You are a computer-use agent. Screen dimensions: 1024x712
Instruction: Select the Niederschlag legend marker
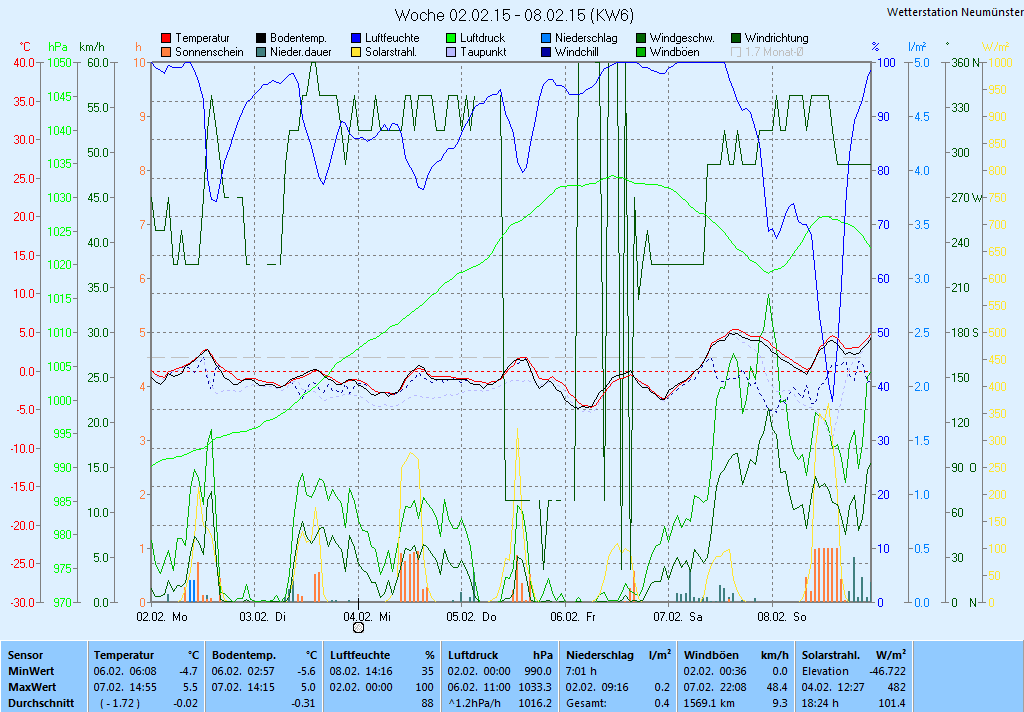click(546, 38)
